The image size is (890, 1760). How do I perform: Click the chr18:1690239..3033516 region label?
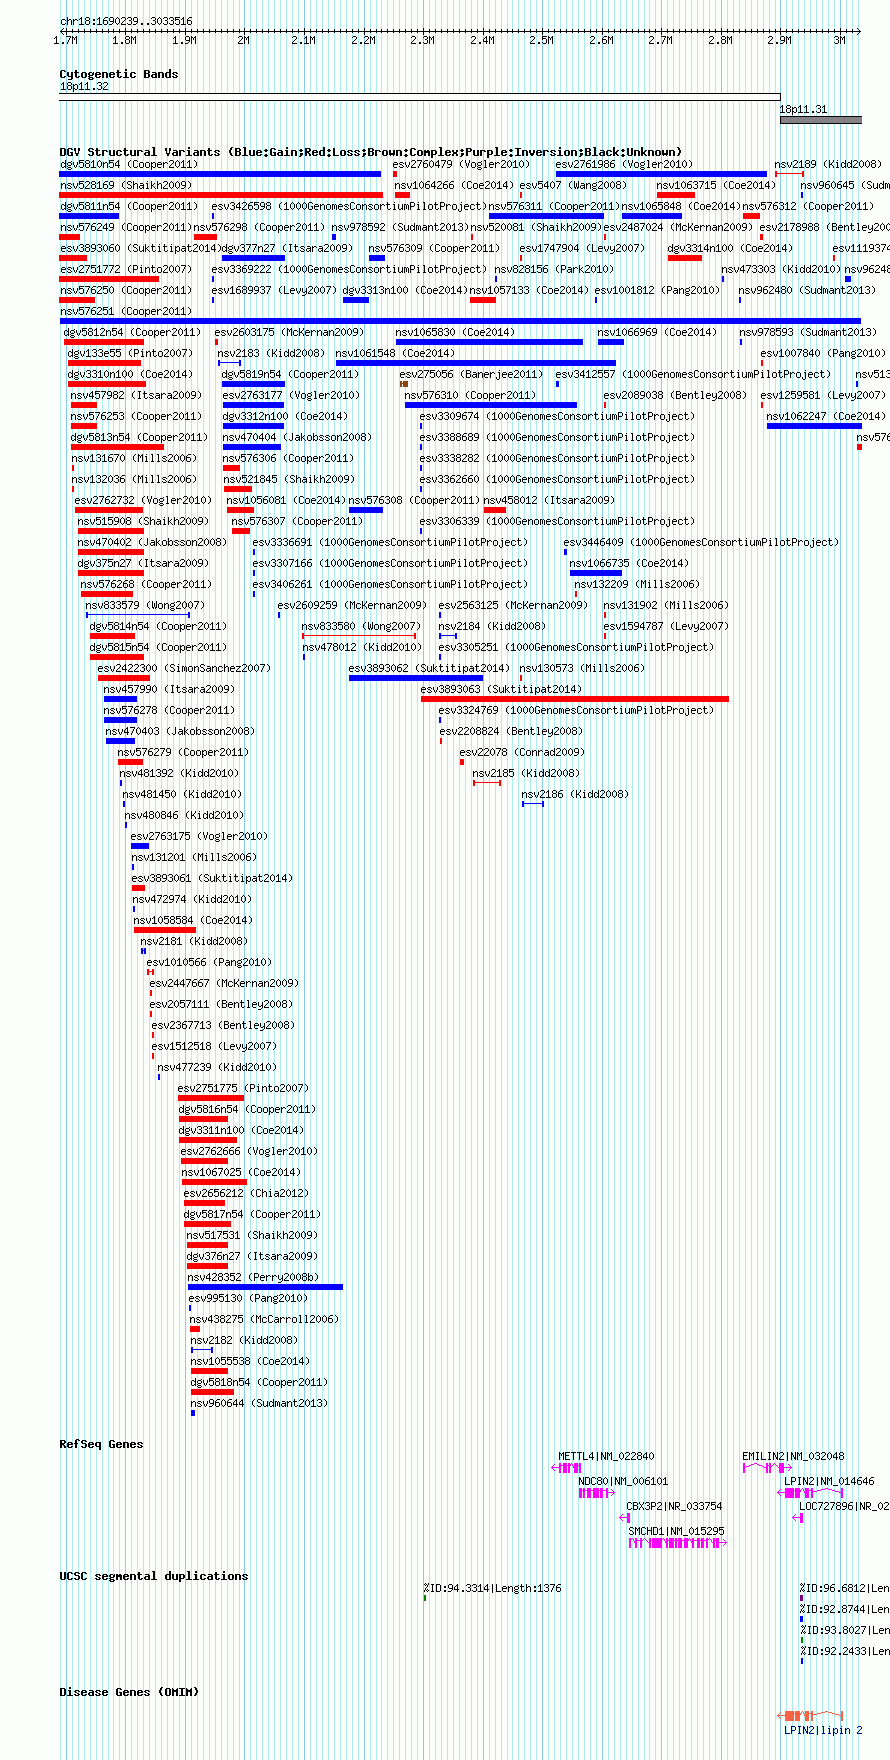point(126,21)
